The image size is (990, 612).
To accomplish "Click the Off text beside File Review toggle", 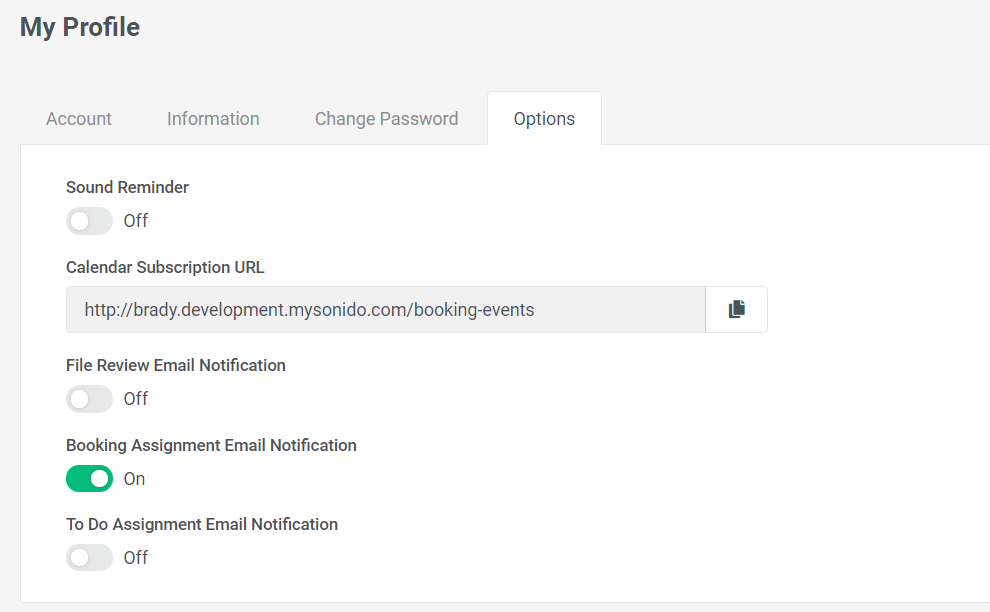I will (136, 399).
